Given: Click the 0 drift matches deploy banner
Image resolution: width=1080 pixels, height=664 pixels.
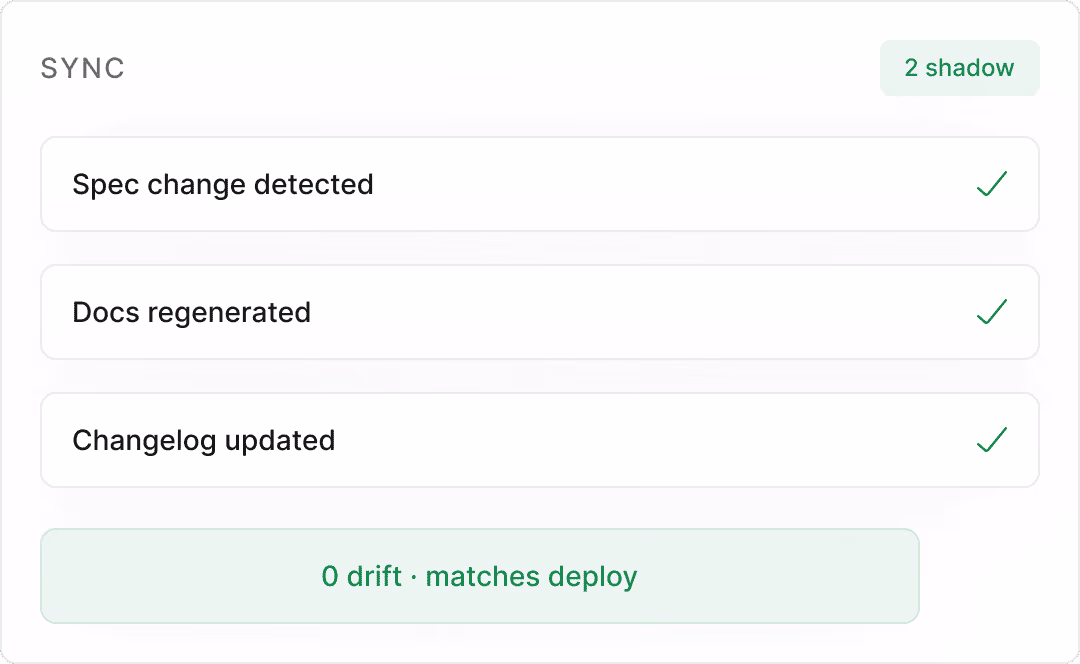Looking at the screenshot, I should [x=480, y=576].
